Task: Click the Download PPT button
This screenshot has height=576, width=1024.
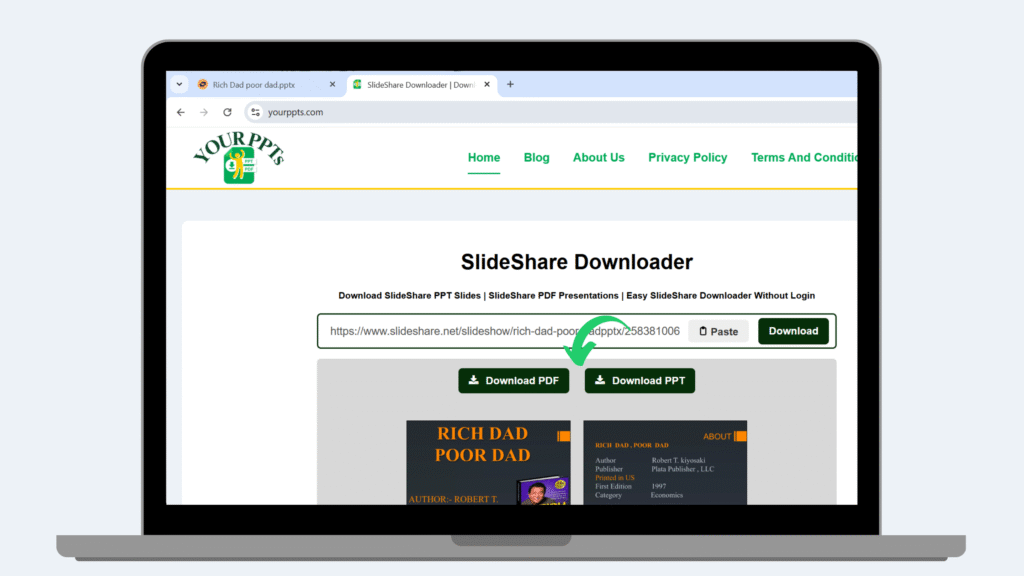Action: 639,381
